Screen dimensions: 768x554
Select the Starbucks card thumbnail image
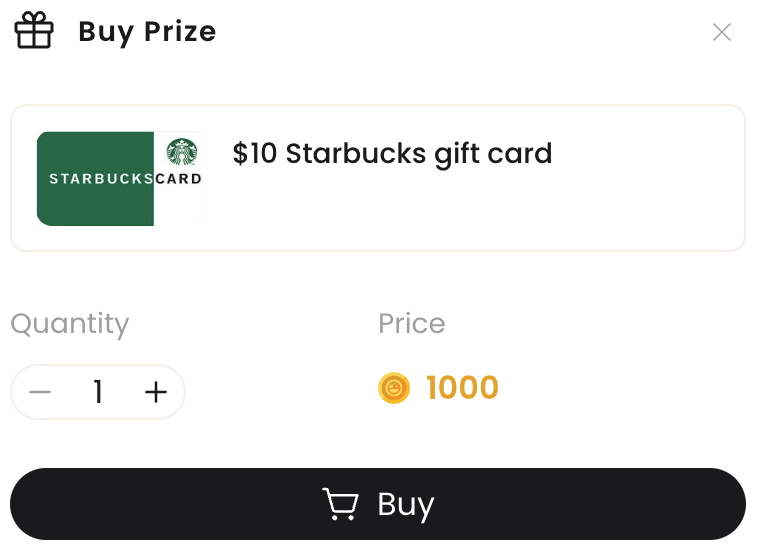tap(120, 179)
